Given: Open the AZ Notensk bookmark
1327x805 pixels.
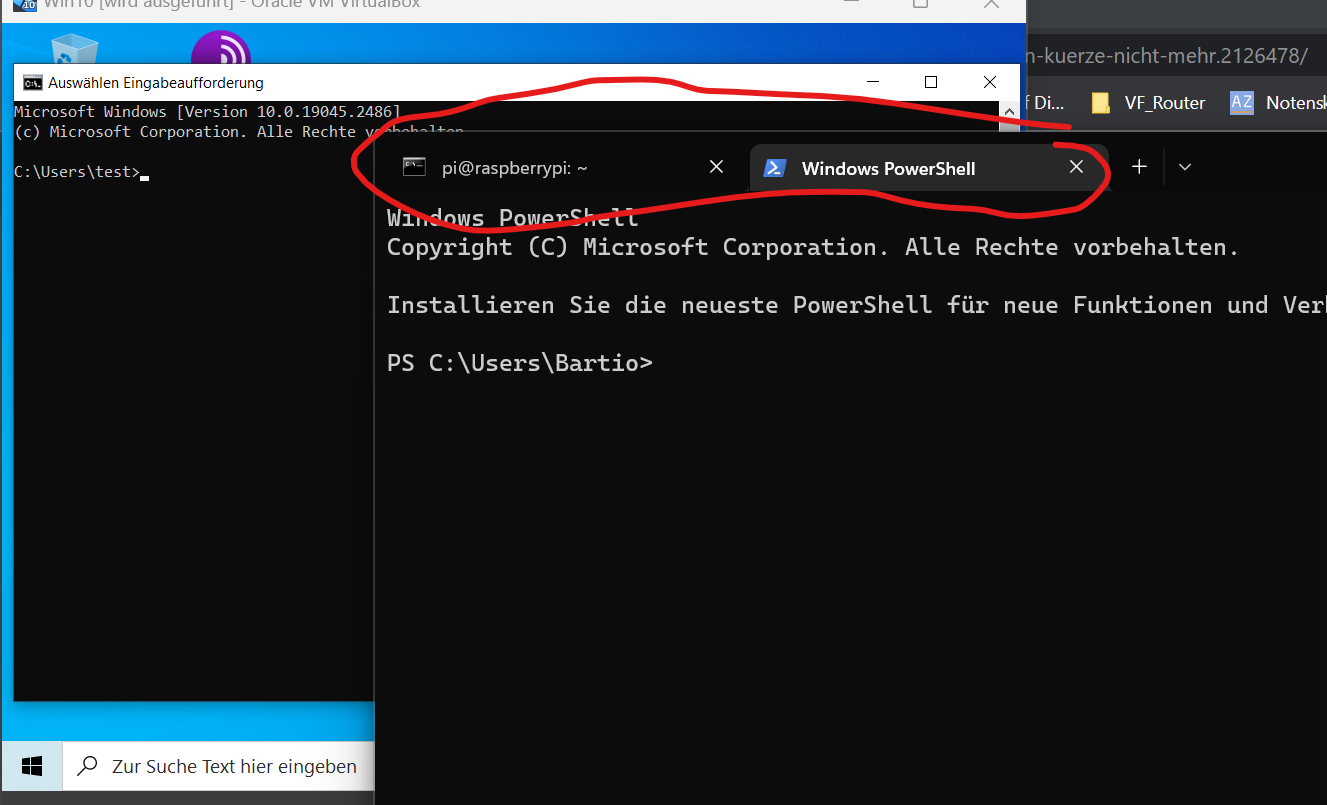Looking at the screenshot, I should 1277,102.
